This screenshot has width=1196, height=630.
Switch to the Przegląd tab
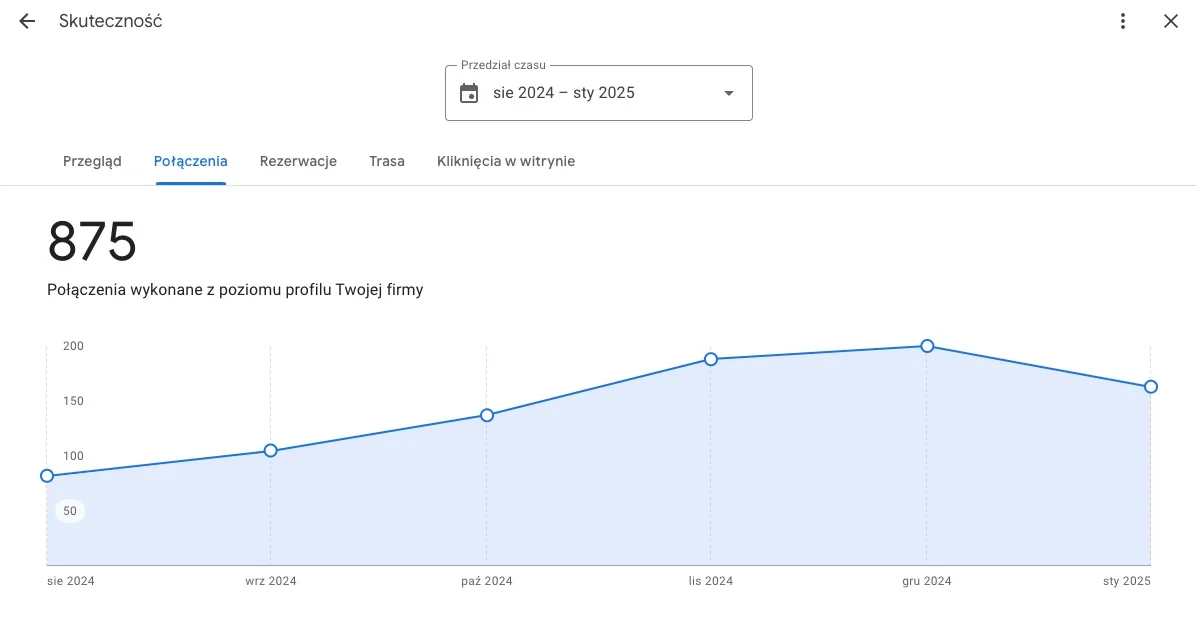pos(92,161)
